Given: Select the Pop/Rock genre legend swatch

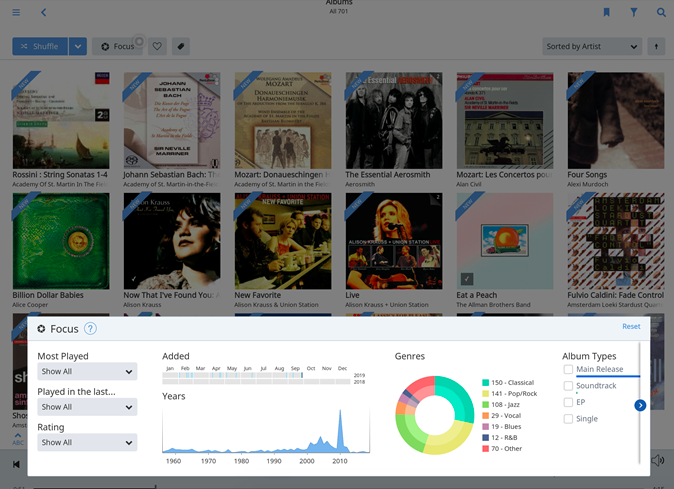Looking at the screenshot, I should 485,394.
